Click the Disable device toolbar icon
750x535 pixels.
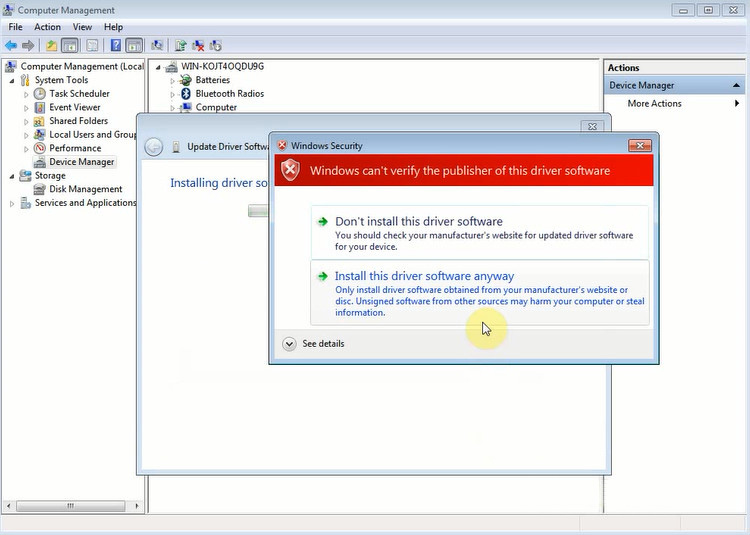click(x=216, y=46)
